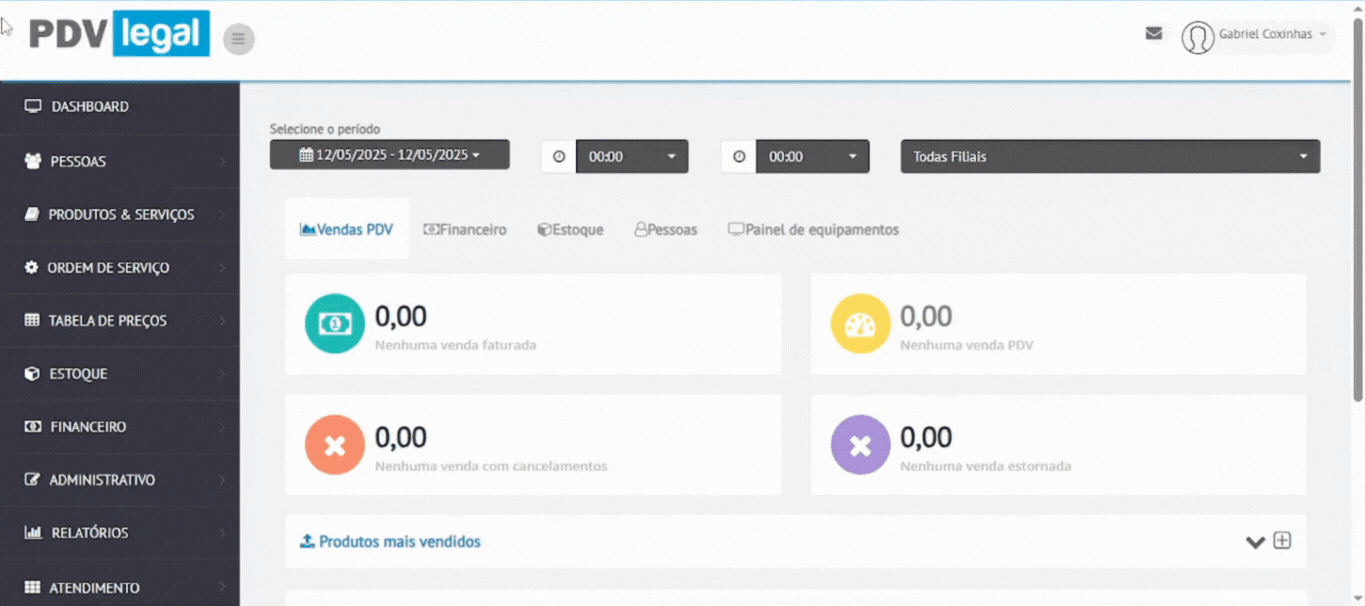Click the Gabriel Coxinhas user avatar icon

(1197, 37)
